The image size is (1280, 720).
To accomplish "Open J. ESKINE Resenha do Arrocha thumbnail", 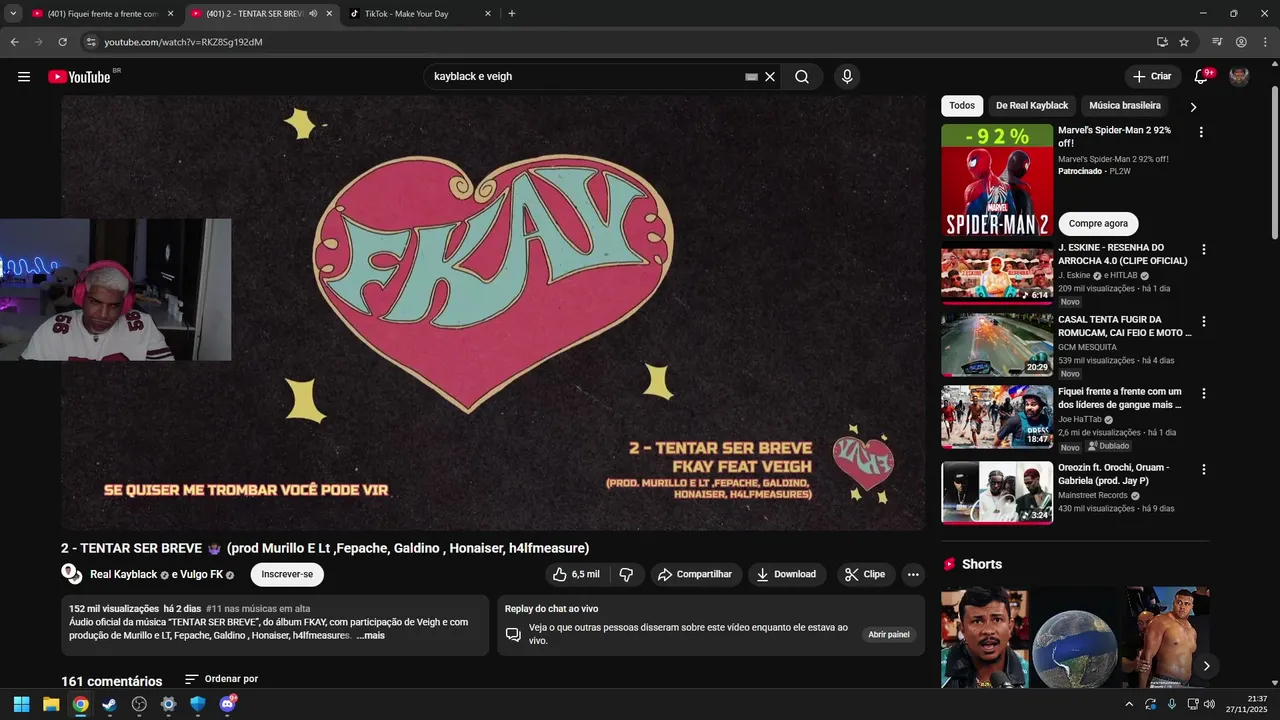I will click(x=997, y=272).
